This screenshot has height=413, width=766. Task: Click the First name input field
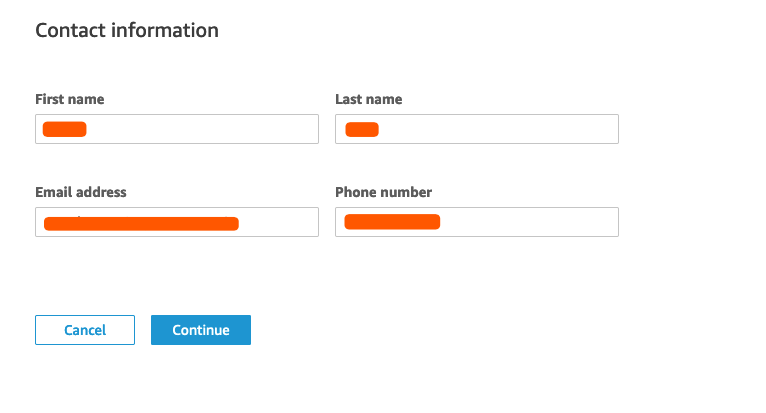[x=177, y=129]
